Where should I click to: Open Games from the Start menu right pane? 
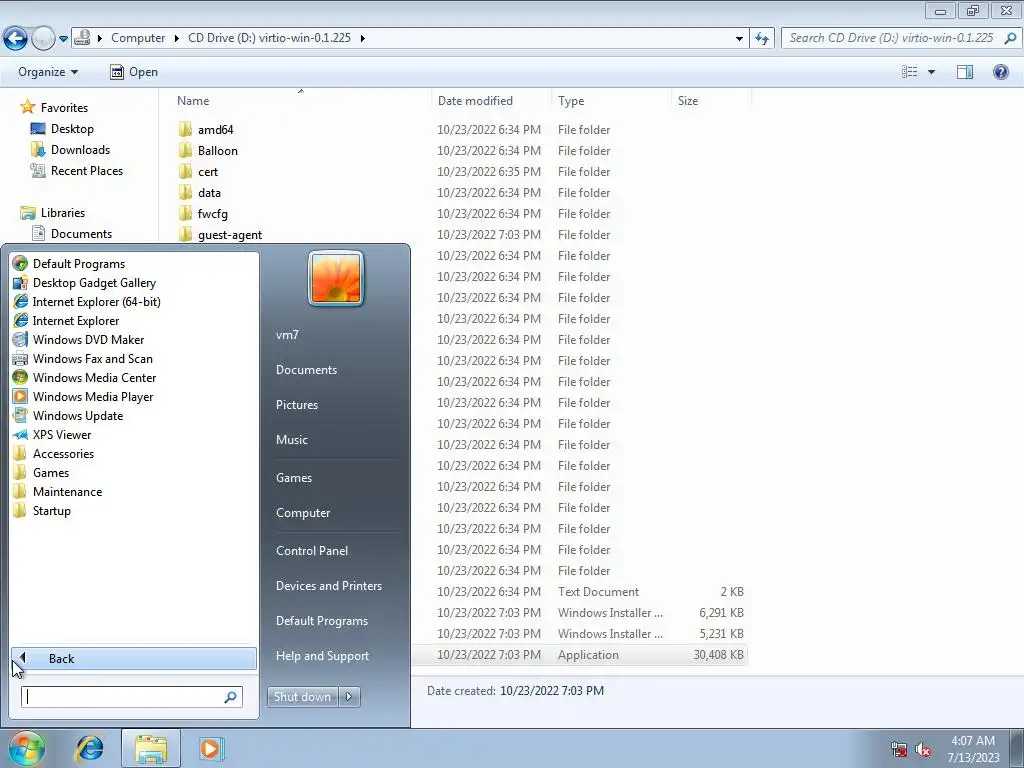tap(294, 478)
